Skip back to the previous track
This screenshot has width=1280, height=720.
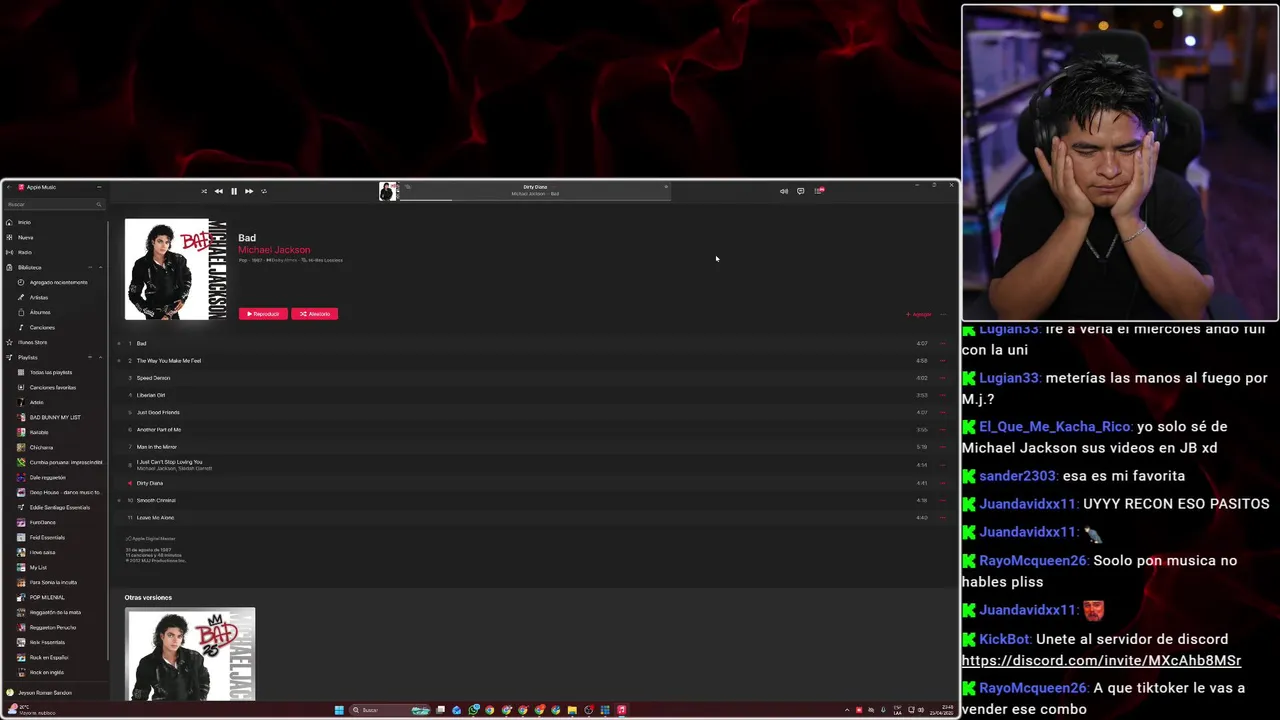(x=218, y=191)
